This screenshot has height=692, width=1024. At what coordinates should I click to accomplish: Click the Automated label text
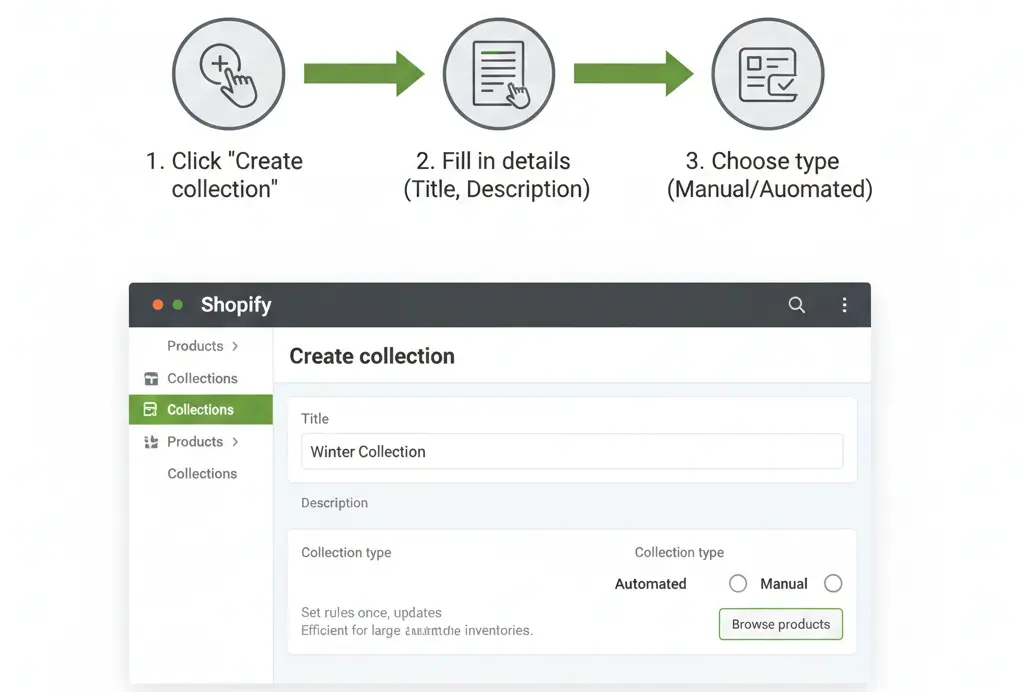pyautogui.click(x=650, y=584)
